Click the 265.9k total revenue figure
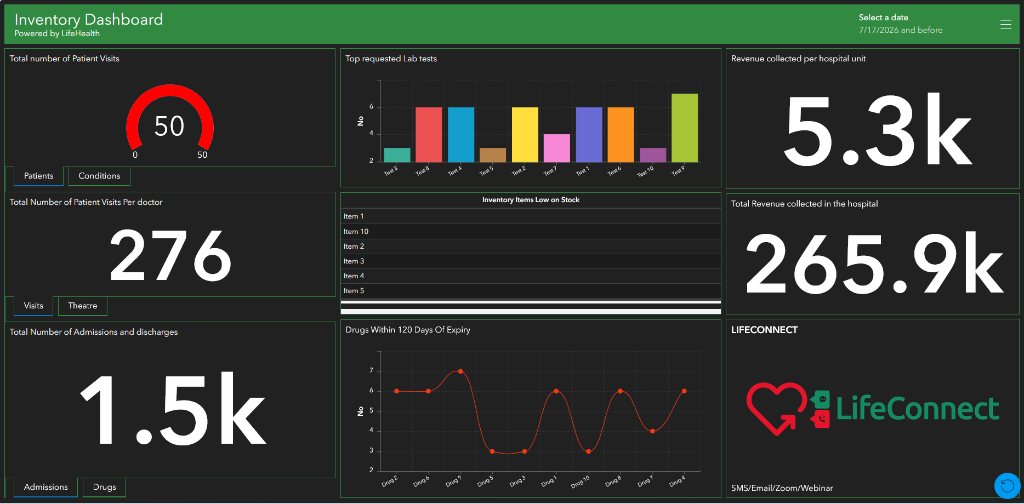This screenshot has height=504, width=1024. point(874,263)
